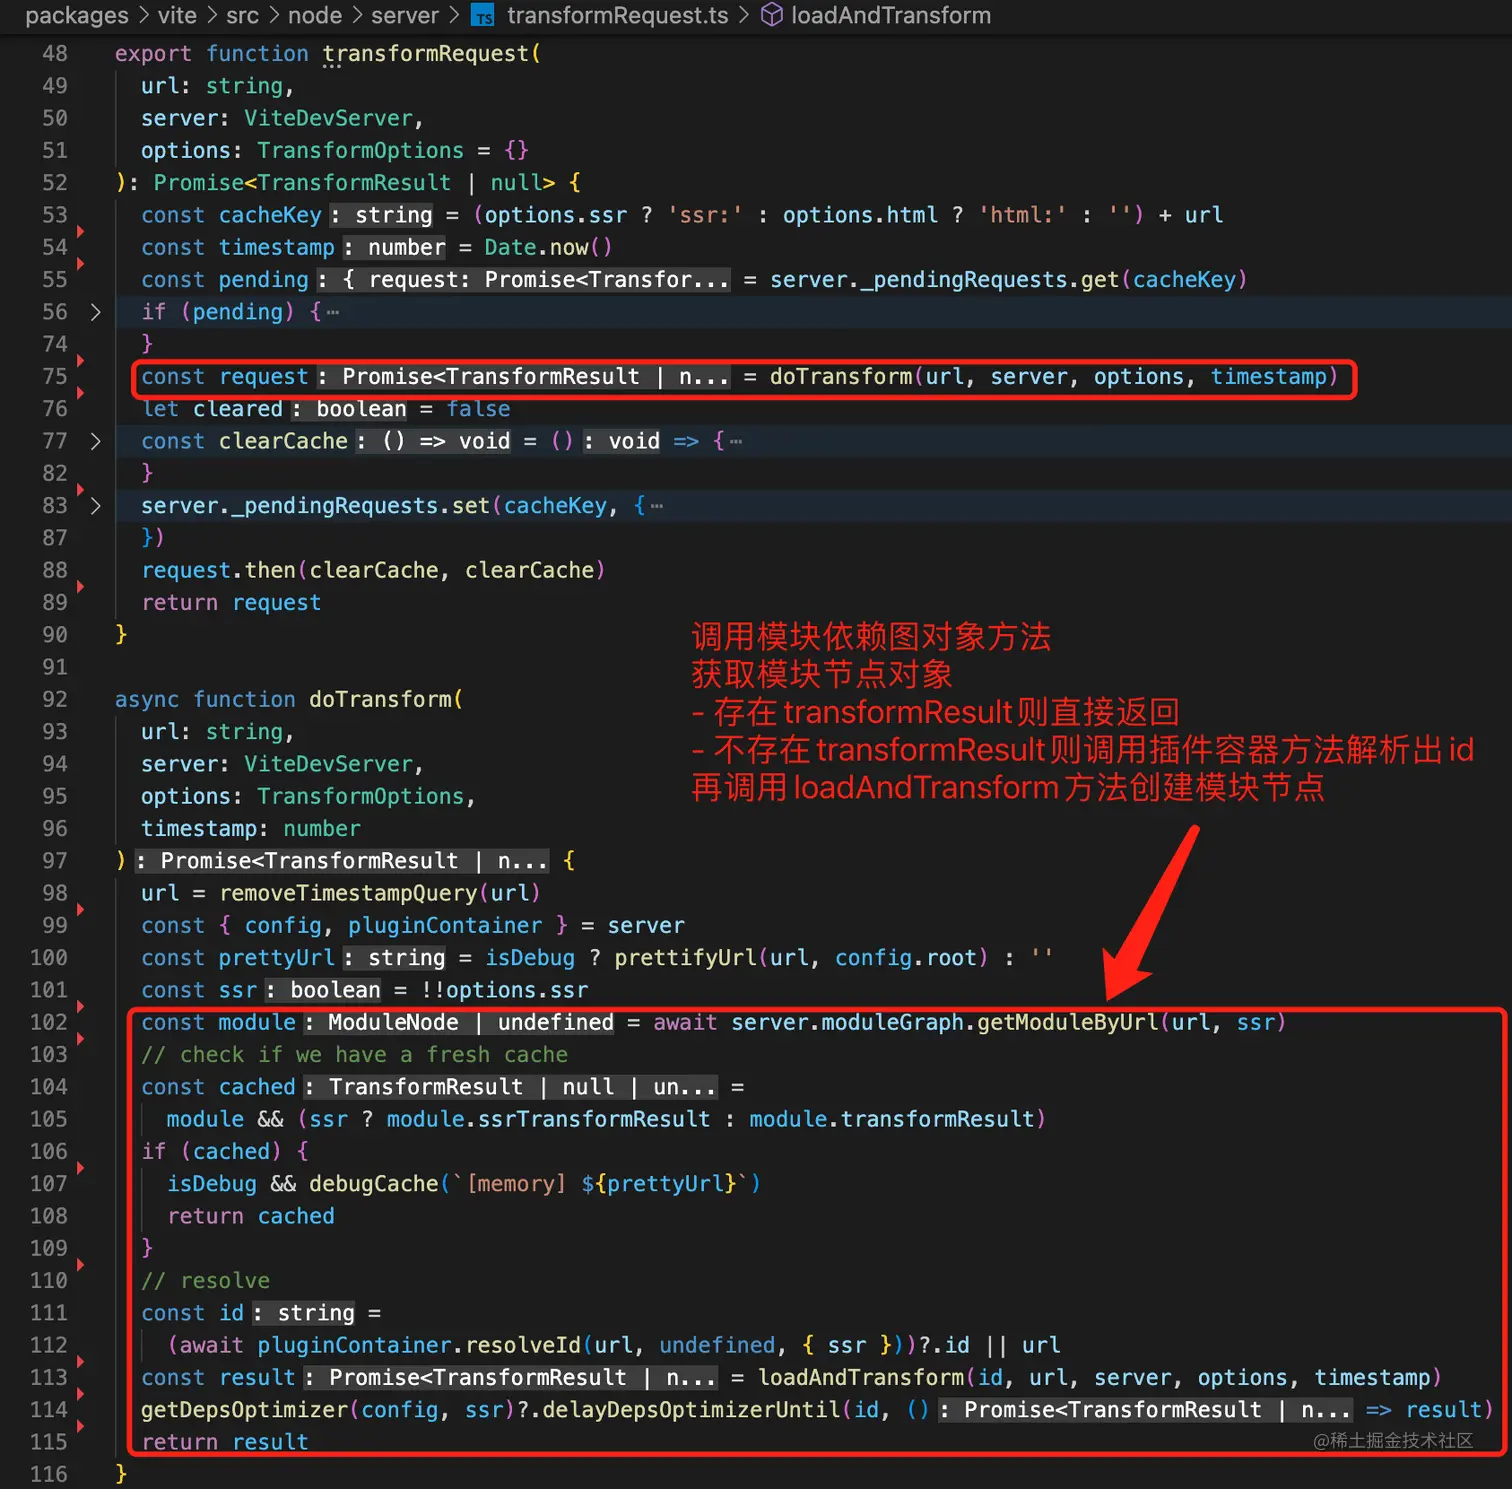The width and height of the screenshot is (1512, 1489).
Task: Click pluginContainer in destructuring on line 99
Action: tap(445, 926)
